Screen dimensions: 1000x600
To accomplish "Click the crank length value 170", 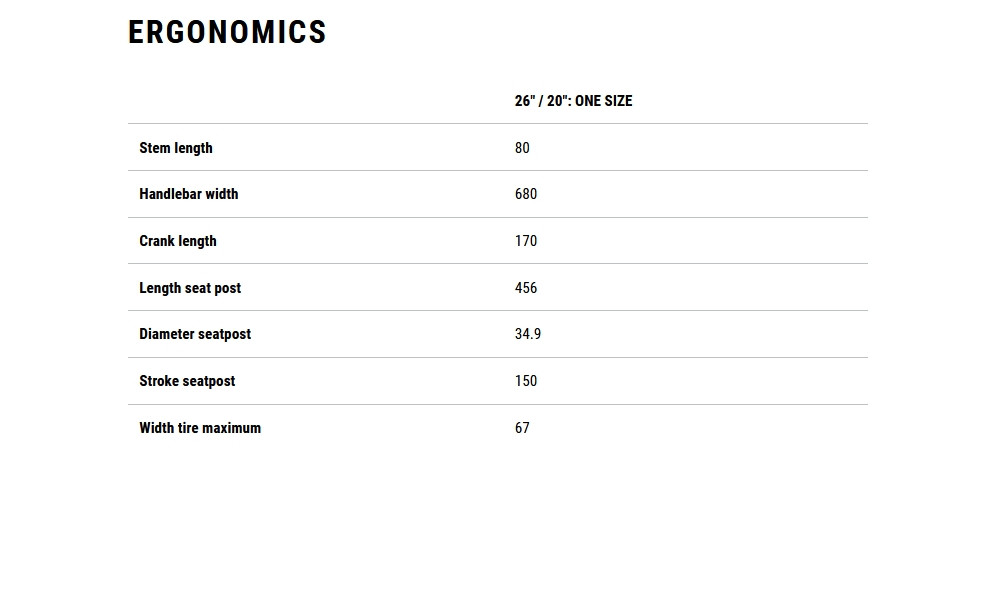I will [526, 241].
